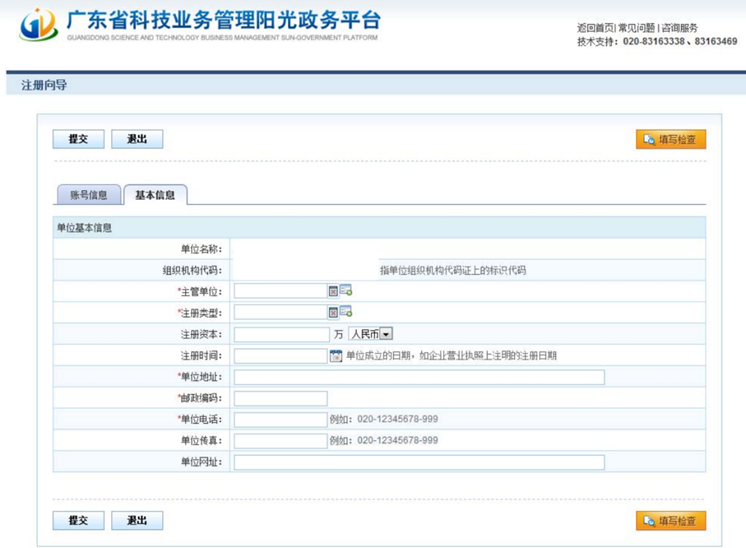Click the select icon beside 注册类型 field
The height and width of the screenshot is (548, 746).
346,312
